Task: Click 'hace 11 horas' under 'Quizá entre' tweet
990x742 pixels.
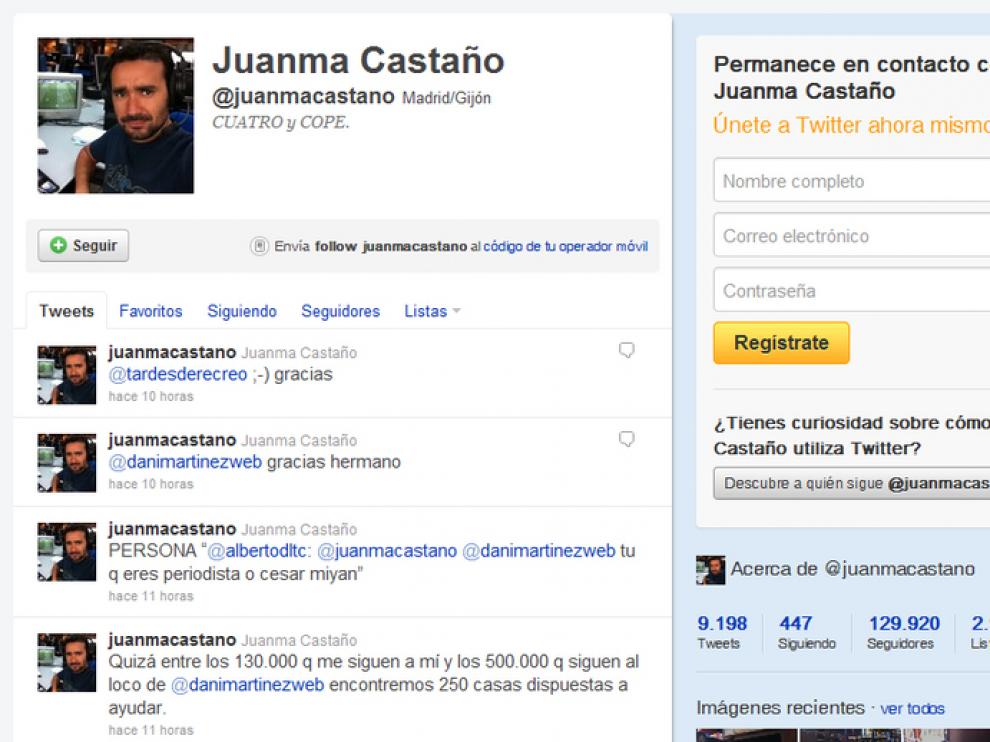Action: click(151, 730)
